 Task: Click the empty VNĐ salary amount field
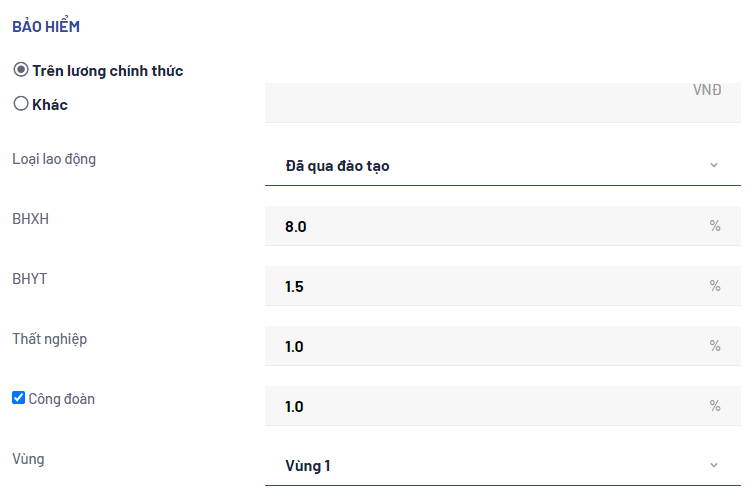[x=470, y=104]
